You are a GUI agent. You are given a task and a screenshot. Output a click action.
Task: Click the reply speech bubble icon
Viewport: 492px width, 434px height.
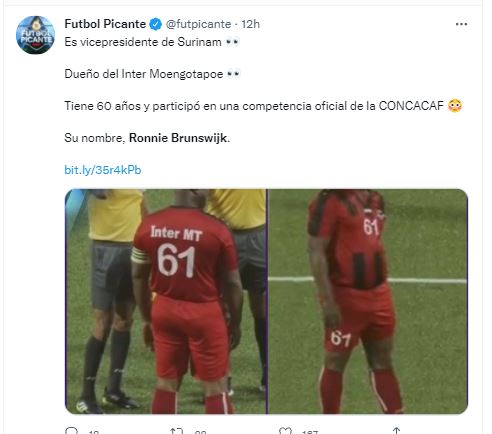coord(71,431)
